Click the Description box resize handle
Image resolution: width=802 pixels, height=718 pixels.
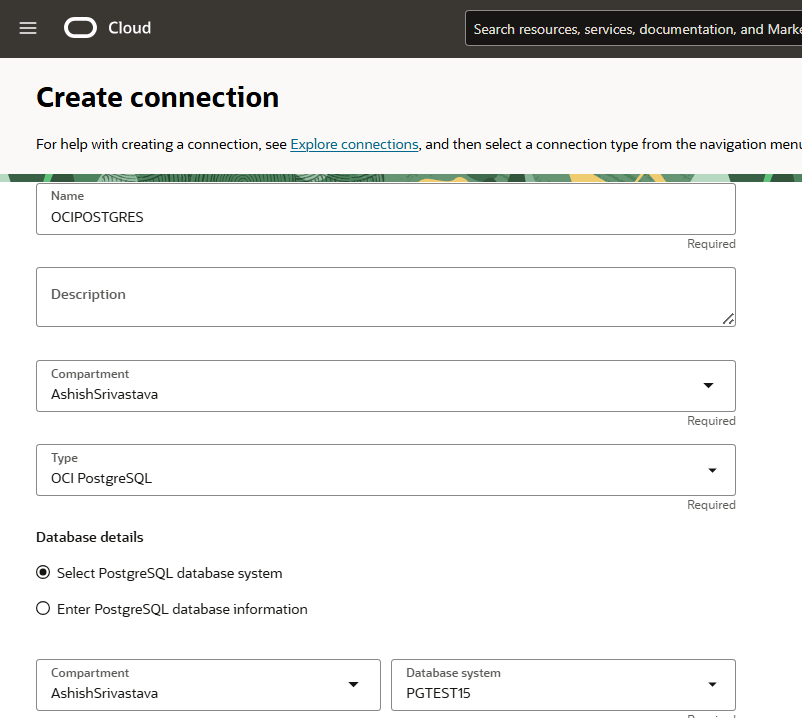point(728,318)
